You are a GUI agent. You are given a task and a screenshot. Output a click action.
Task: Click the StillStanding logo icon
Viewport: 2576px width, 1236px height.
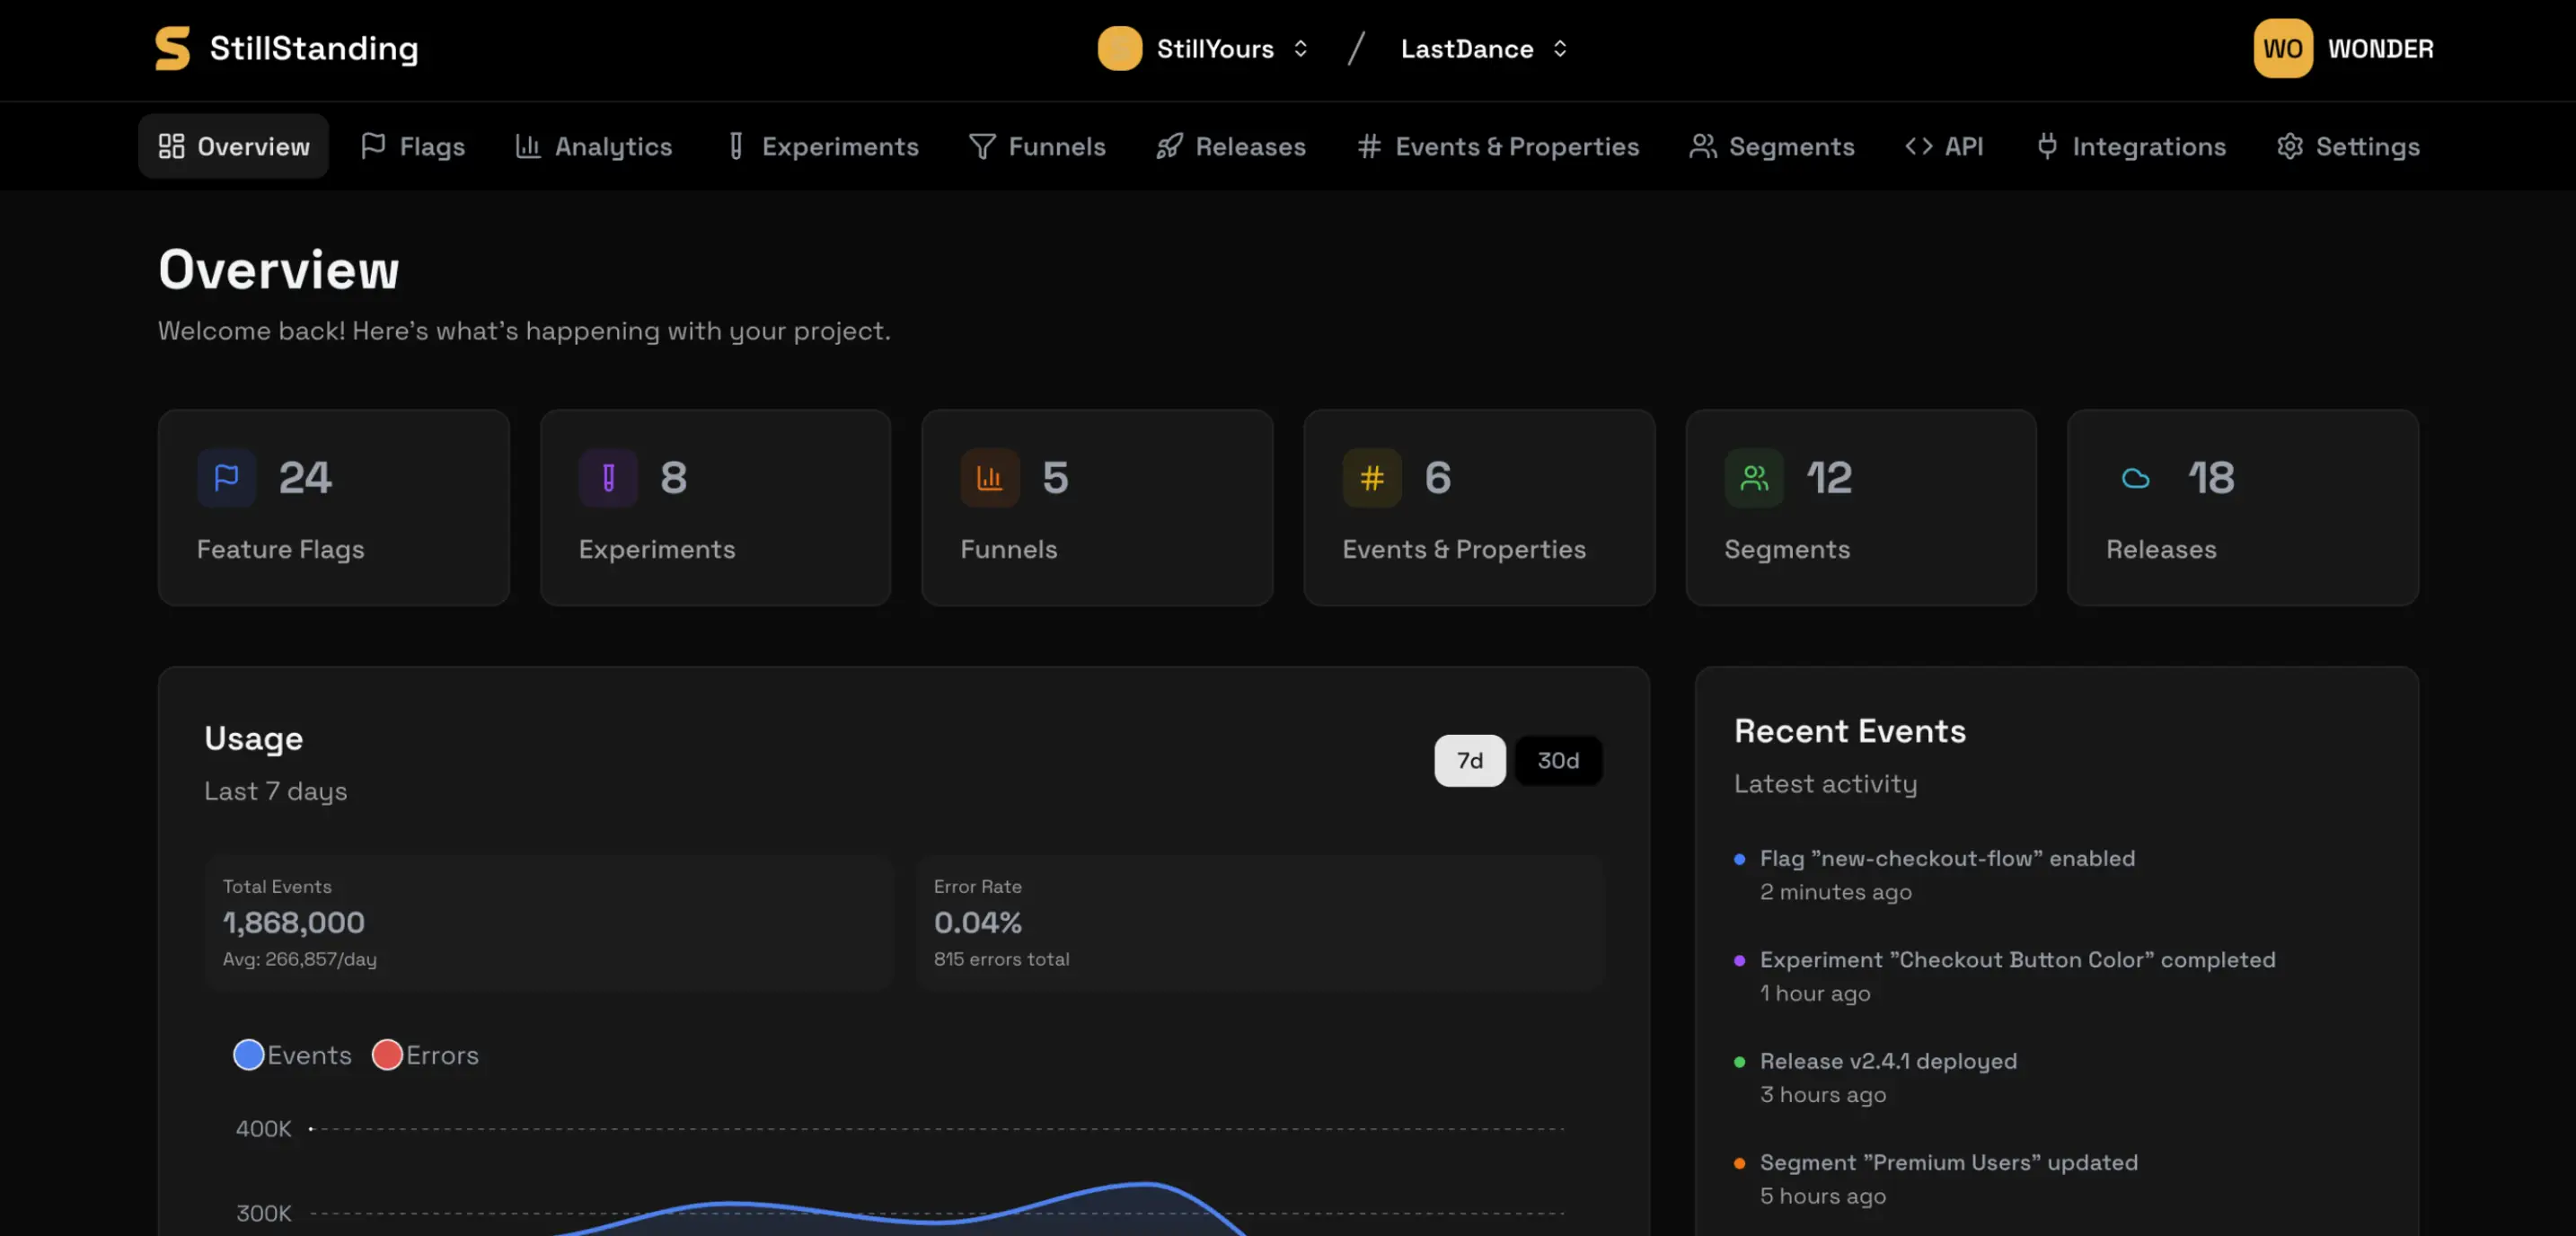point(171,48)
